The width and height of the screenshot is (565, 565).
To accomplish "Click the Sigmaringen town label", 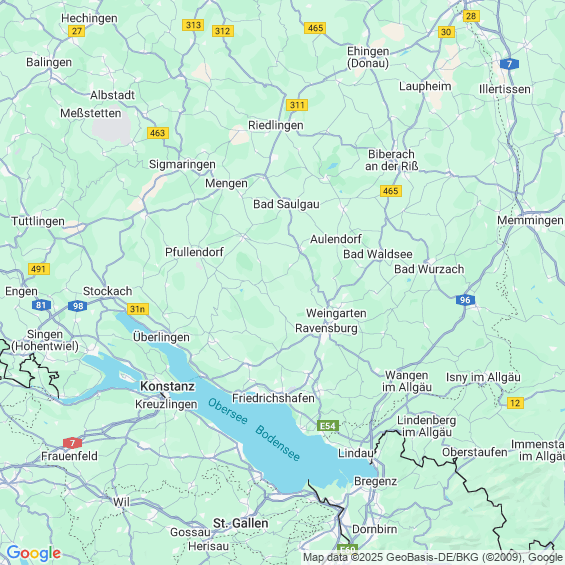I will (x=182, y=164).
